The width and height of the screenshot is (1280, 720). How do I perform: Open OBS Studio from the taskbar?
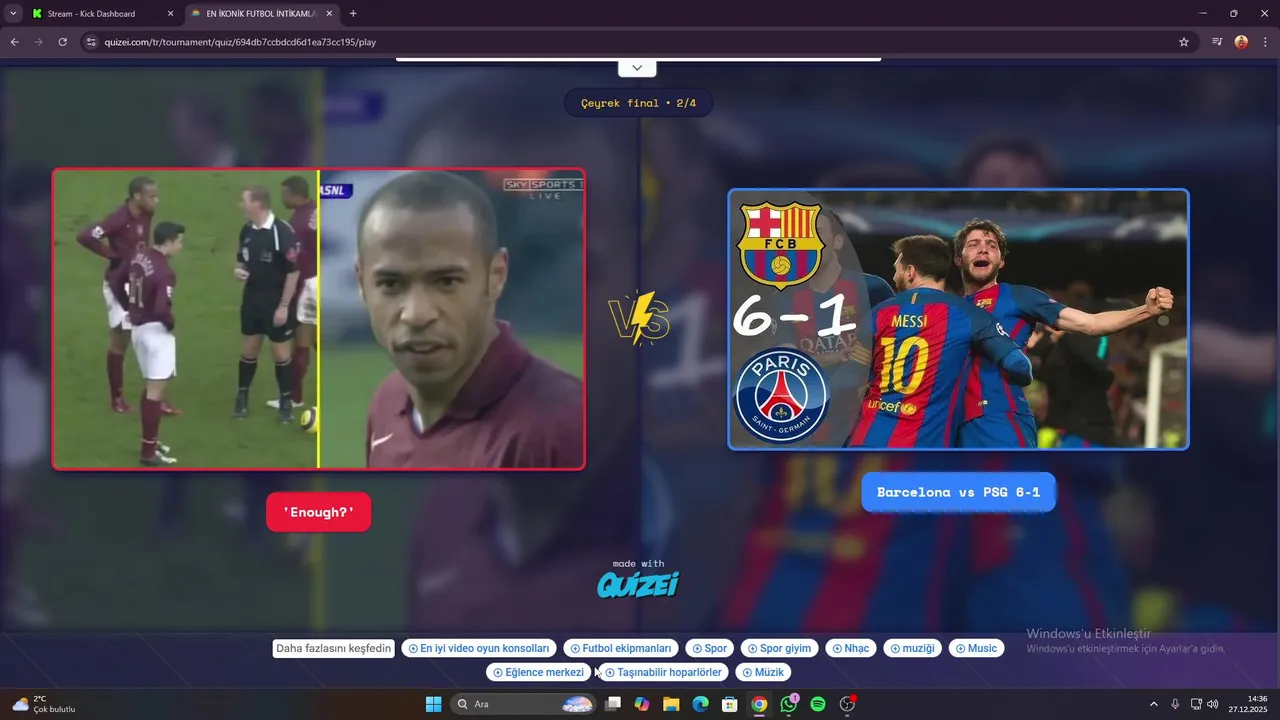pos(847,704)
